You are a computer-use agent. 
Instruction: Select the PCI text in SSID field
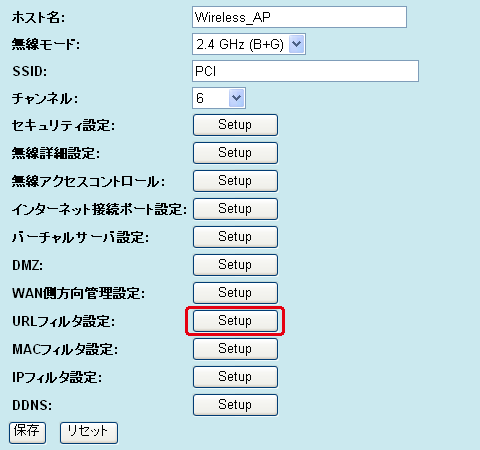(206, 71)
